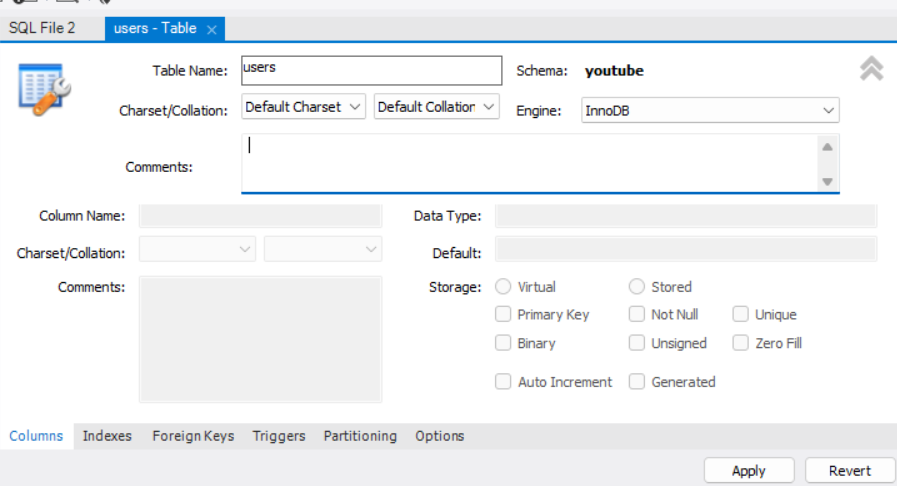897x486 pixels.
Task: Enable the Primary Key checkbox
Action: coord(503,314)
